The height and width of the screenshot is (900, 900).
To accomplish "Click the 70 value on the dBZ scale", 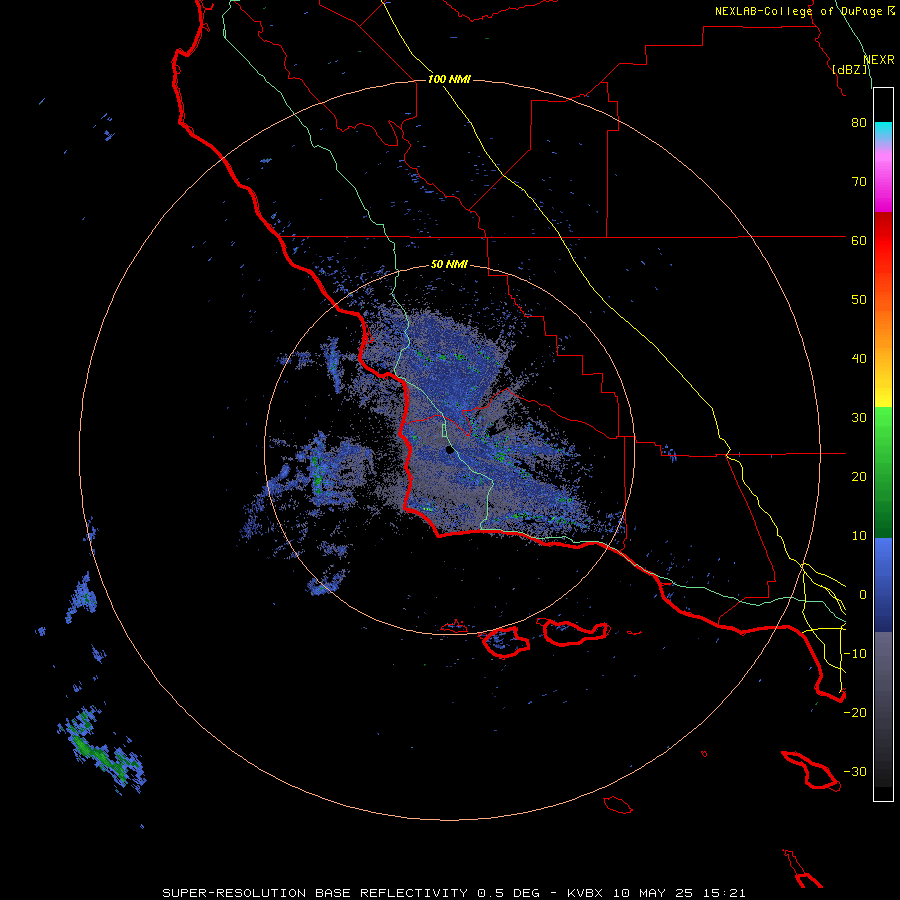I will 859,182.
